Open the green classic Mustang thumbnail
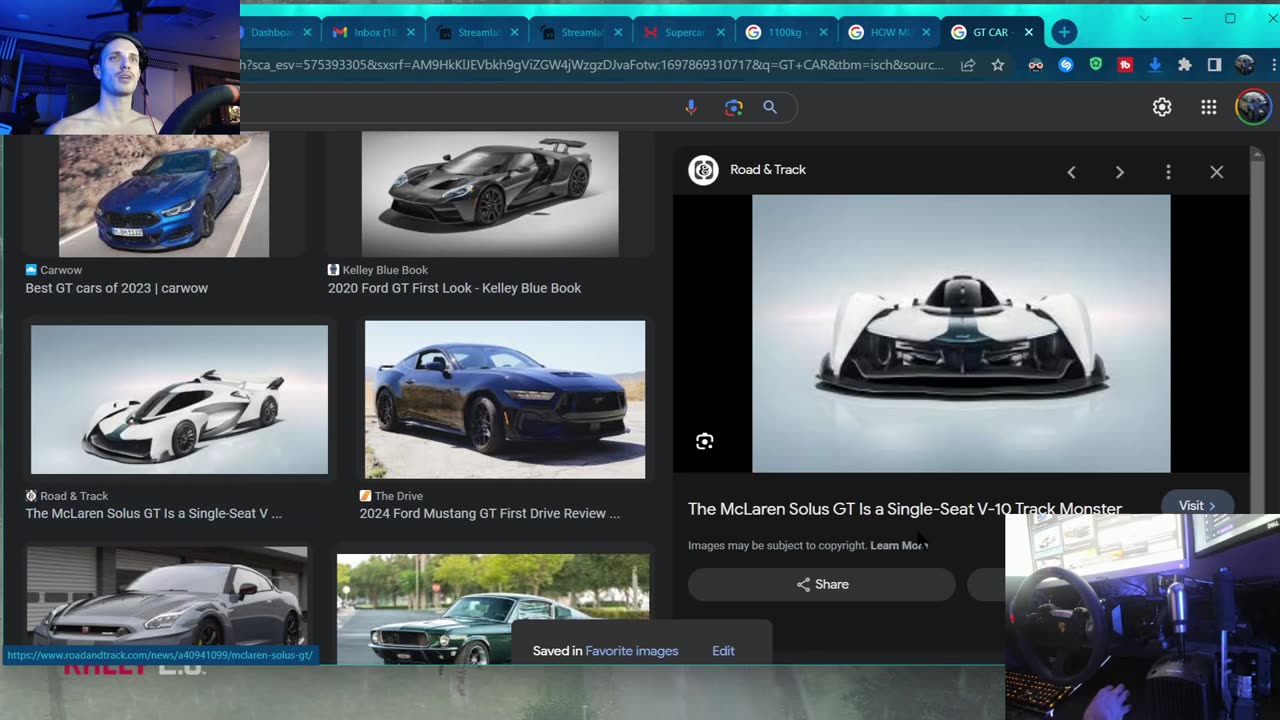This screenshot has width=1280, height=720. coord(493,608)
